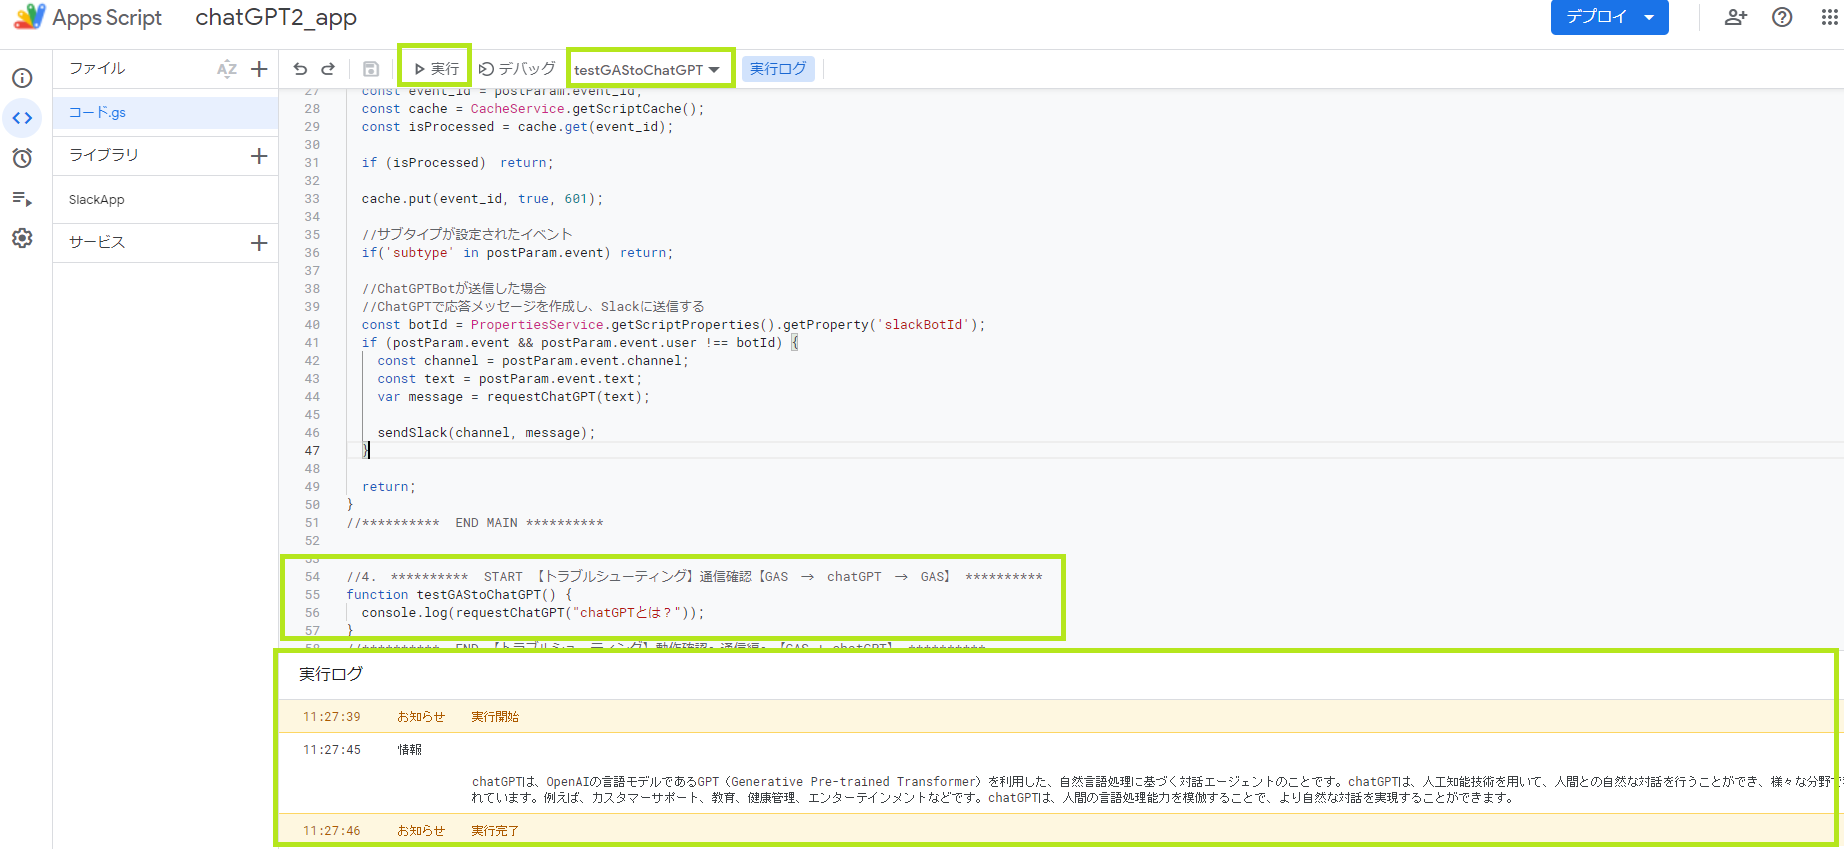1844x849 pixels.
Task: Add a service with plus button
Action: pos(259,243)
